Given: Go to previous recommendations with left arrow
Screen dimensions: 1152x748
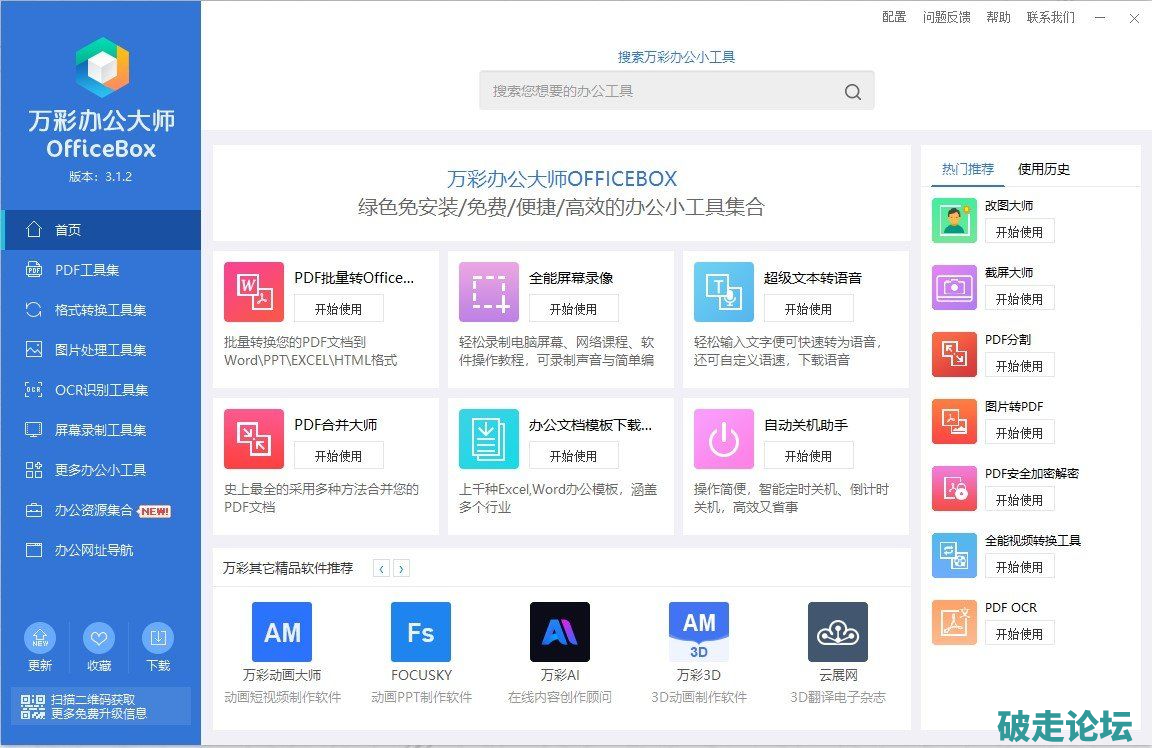Looking at the screenshot, I should 381,569.
